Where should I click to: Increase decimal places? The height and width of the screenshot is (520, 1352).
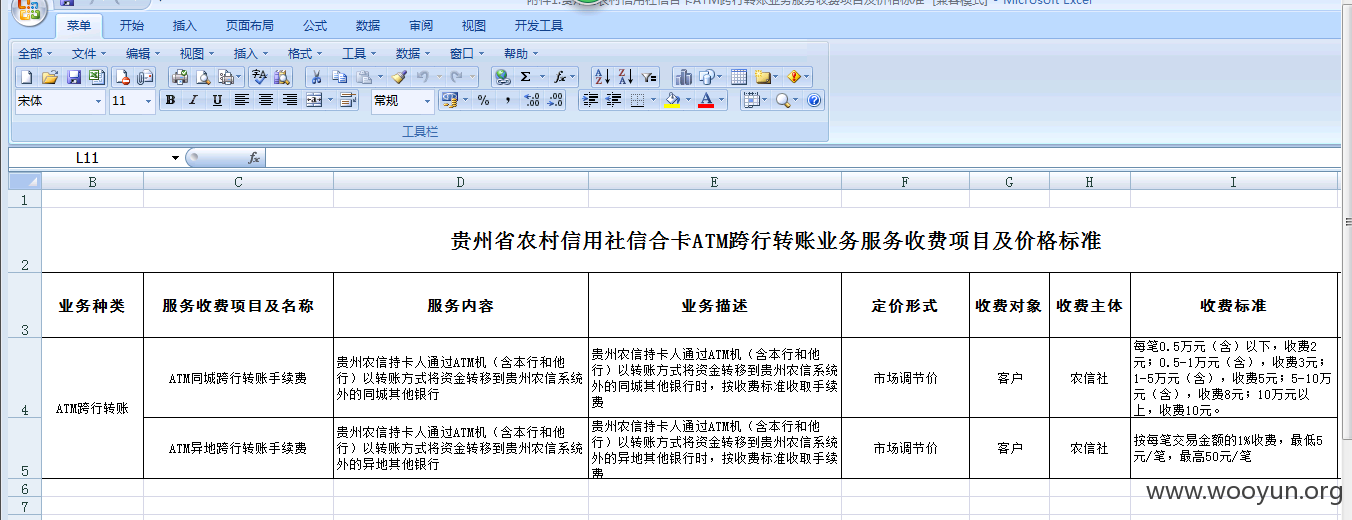tap(532, 100)
